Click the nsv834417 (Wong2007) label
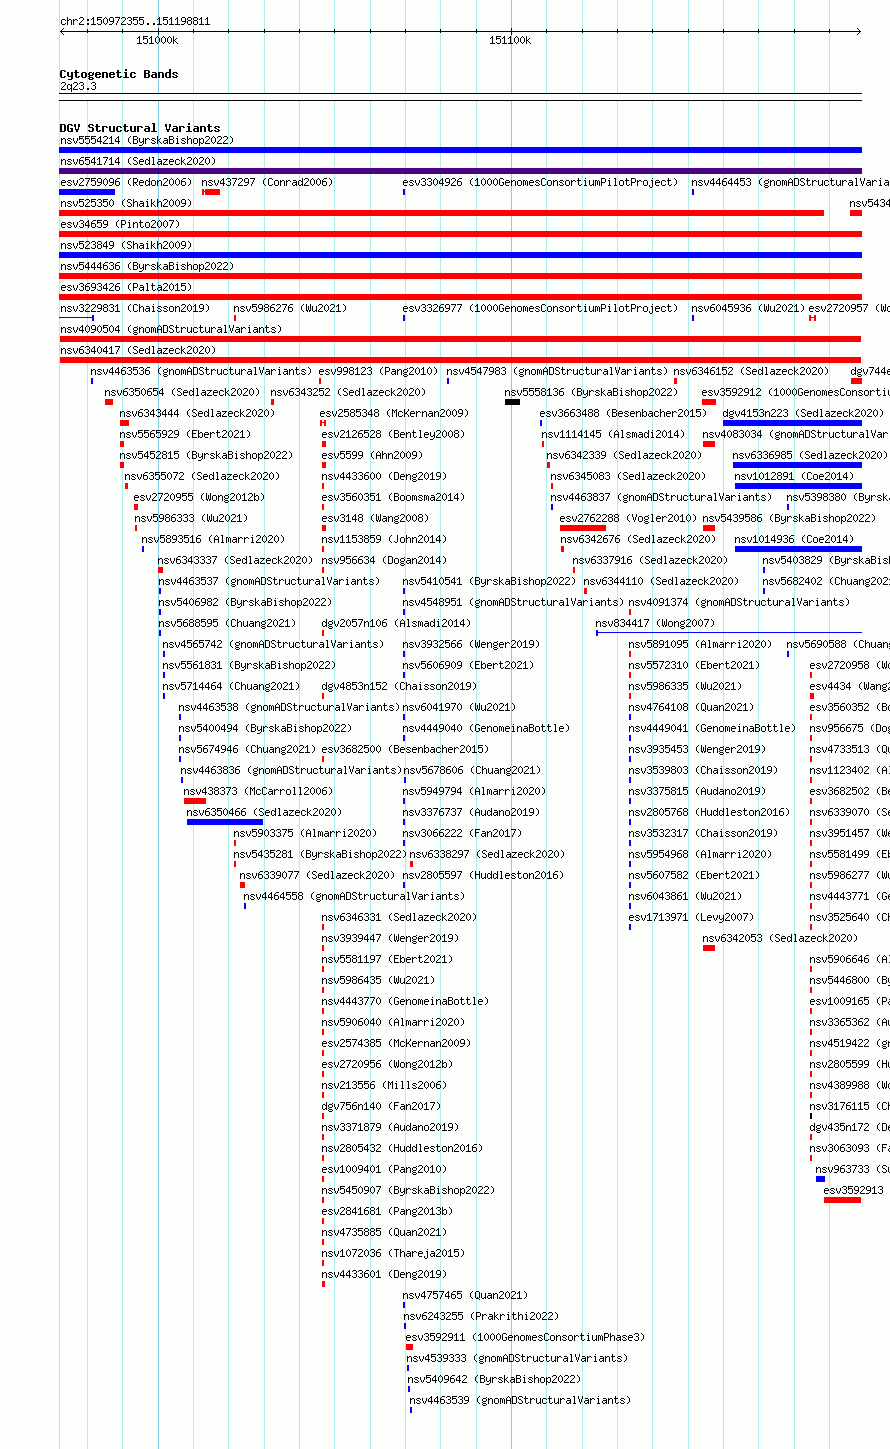The width and height of the screenshot is (890, 1449). pyautogui.click(x=655, y=624)
